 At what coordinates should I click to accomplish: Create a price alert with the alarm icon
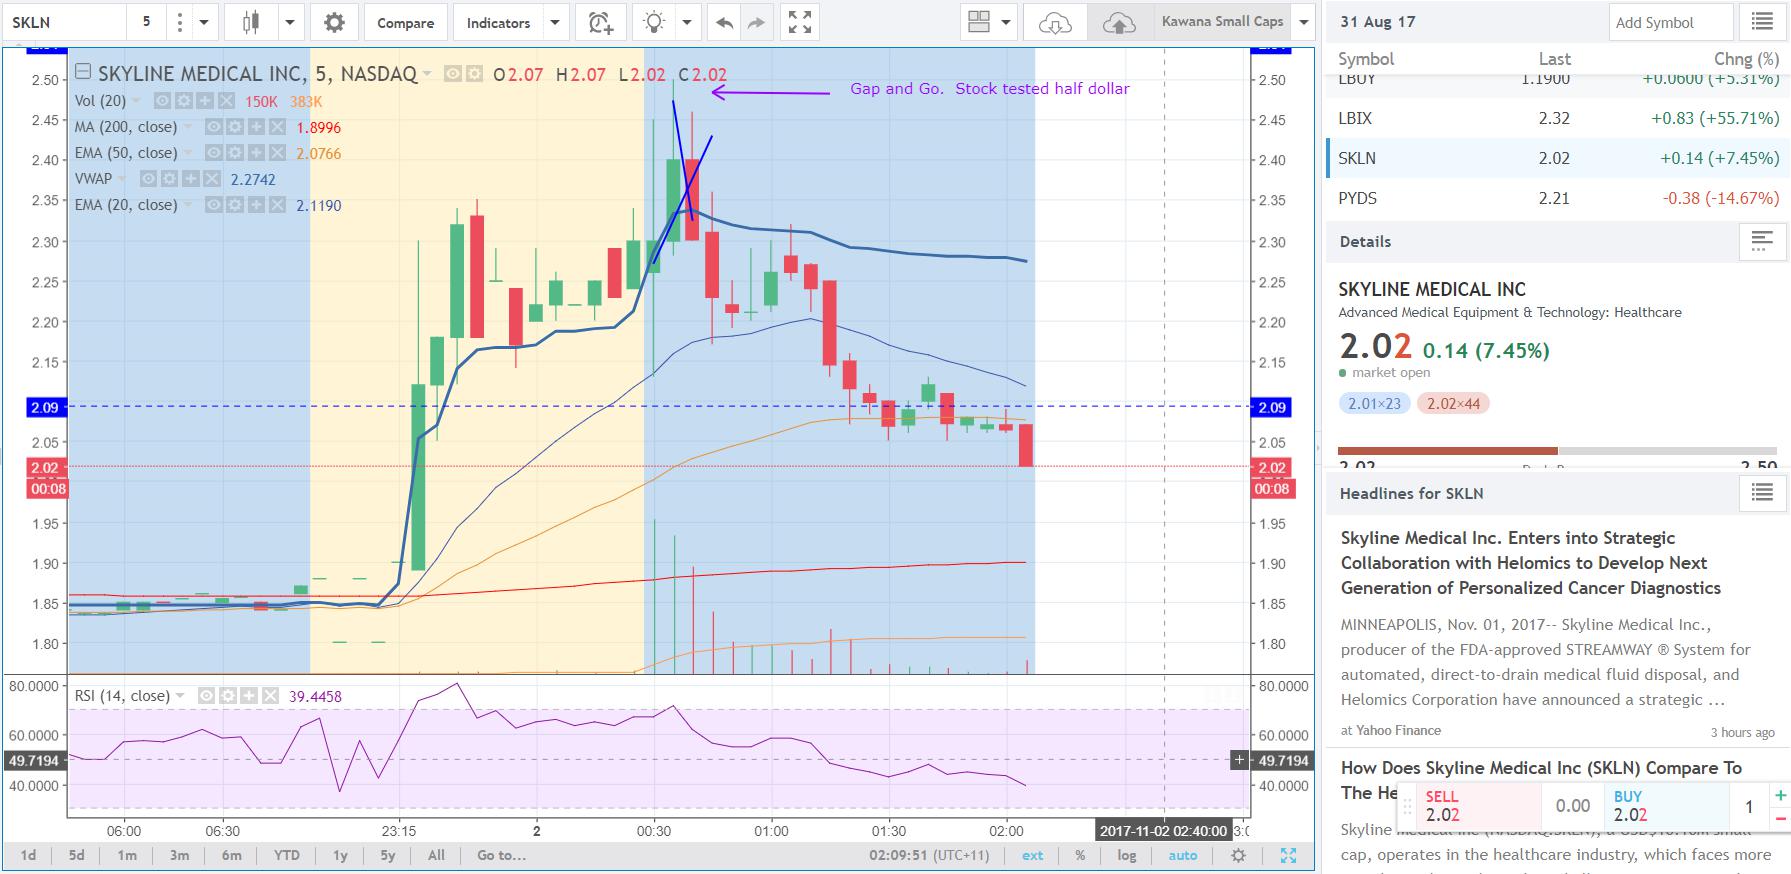[600, 22]
